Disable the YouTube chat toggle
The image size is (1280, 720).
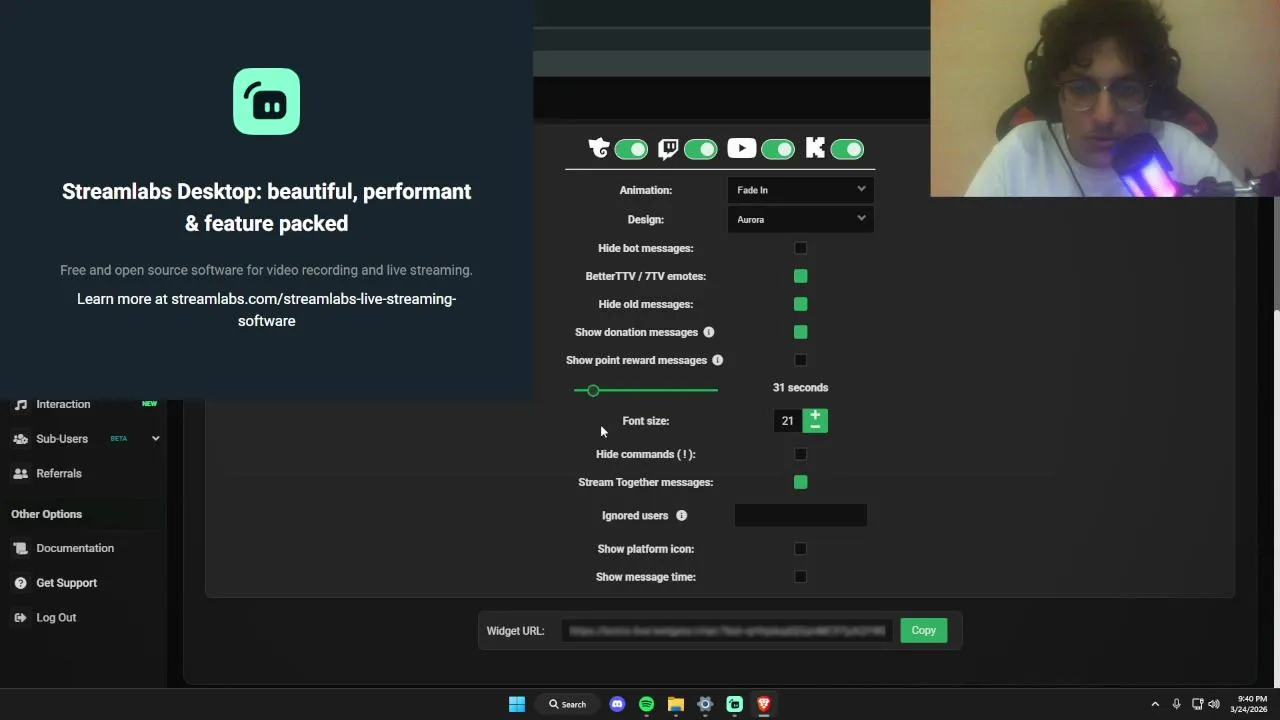778,149
